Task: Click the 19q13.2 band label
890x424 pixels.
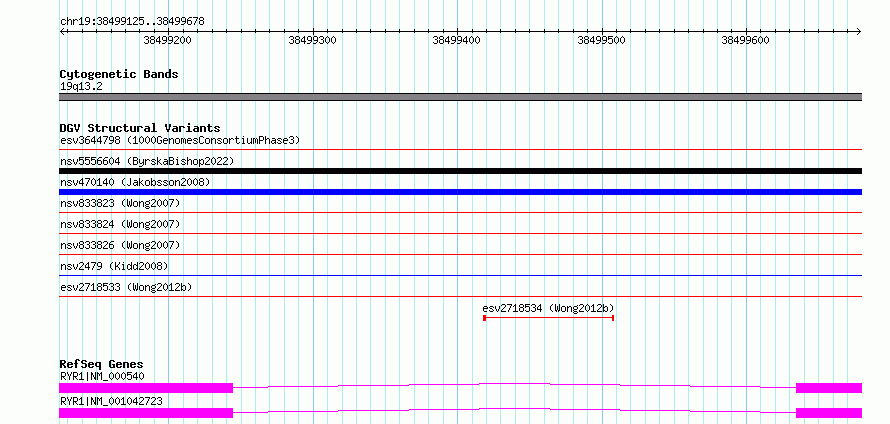Action: click(x=81, y=87)
